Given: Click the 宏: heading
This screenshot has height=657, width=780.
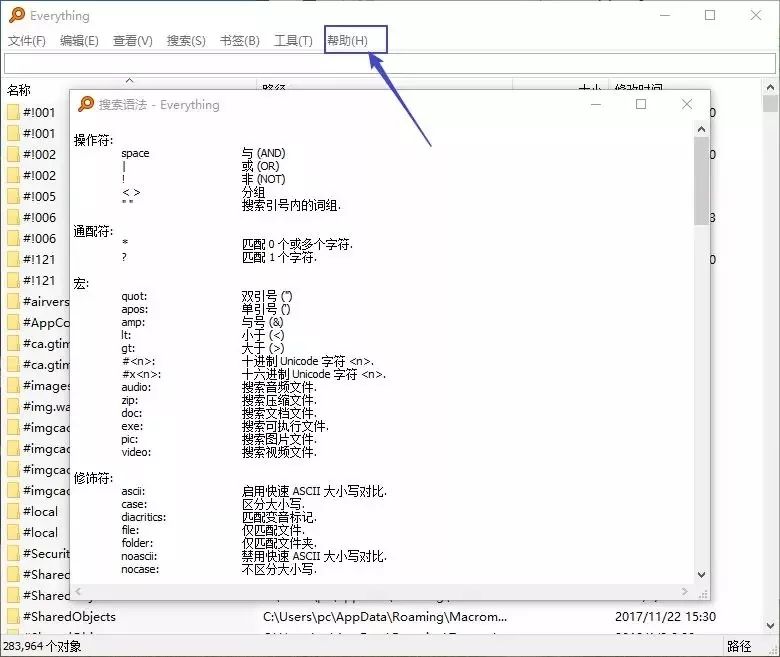Looking at the screenshot, I should click(81, 283).
